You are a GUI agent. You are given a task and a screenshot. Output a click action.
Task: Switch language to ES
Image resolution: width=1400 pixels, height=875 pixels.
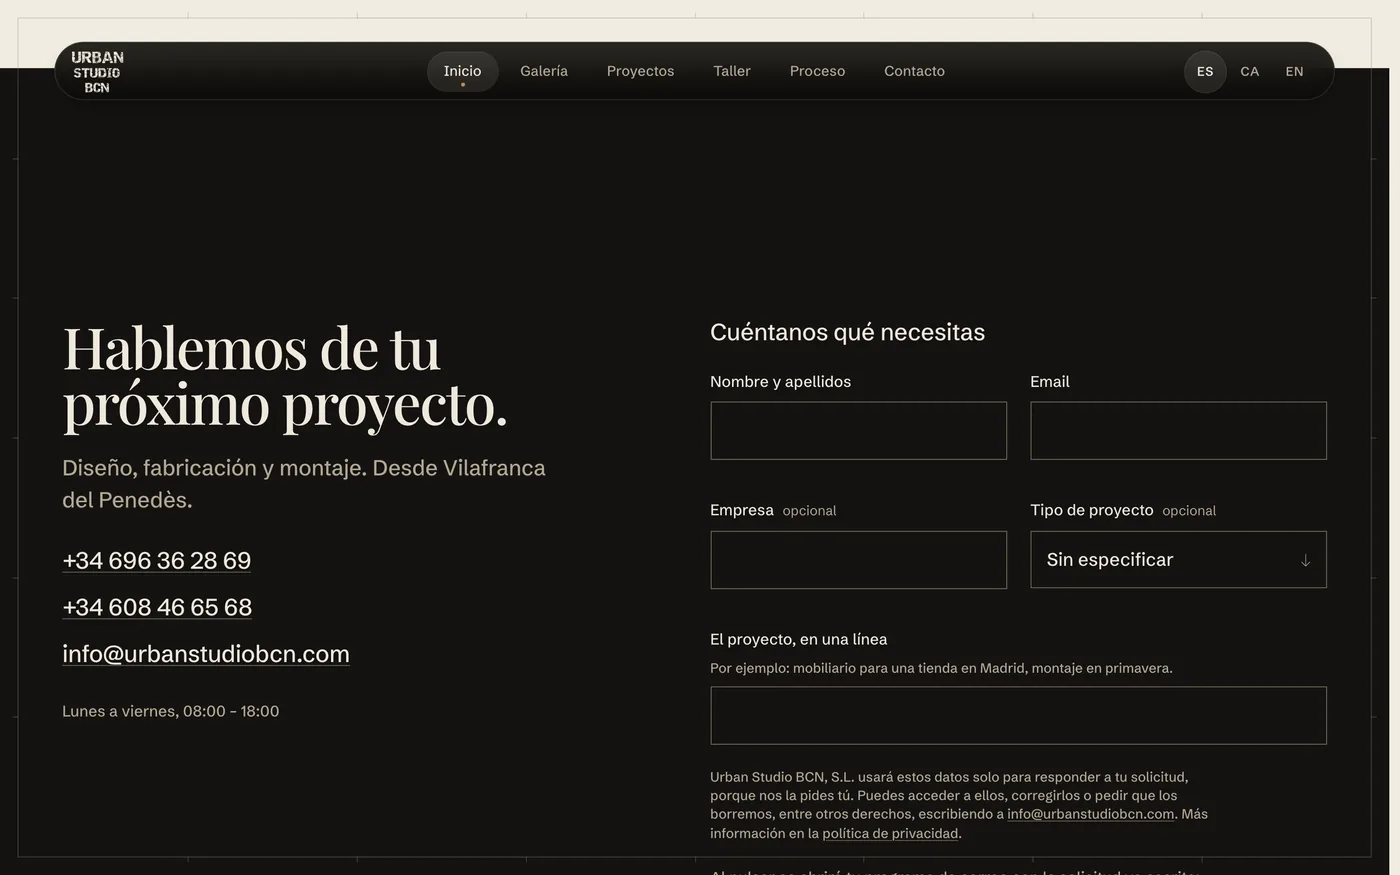click(1205, 72)
